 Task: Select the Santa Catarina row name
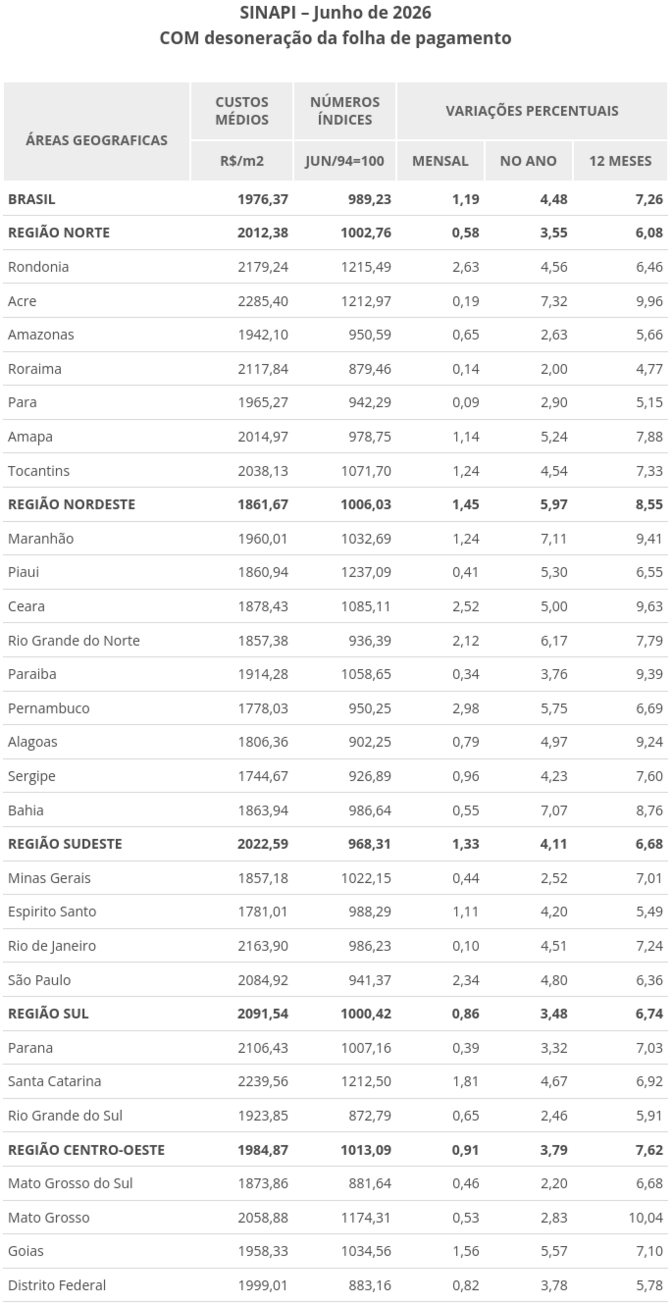click(x=54, y=1081)
